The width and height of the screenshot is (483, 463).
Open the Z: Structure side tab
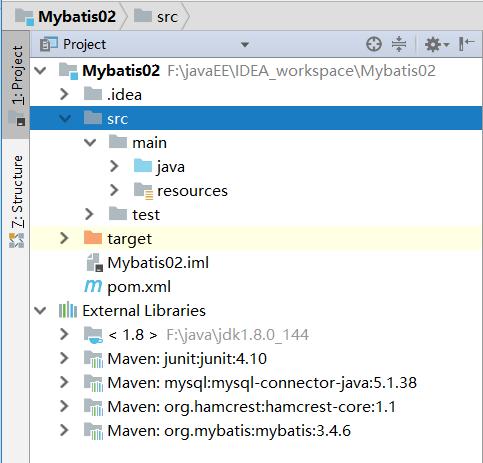point(16,200)
